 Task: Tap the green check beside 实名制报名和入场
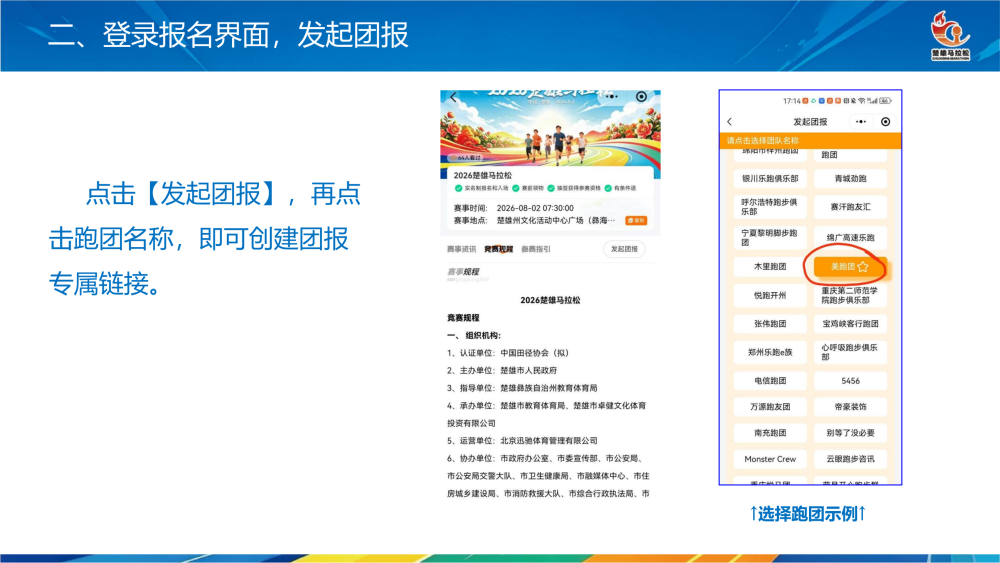(458, 188)
